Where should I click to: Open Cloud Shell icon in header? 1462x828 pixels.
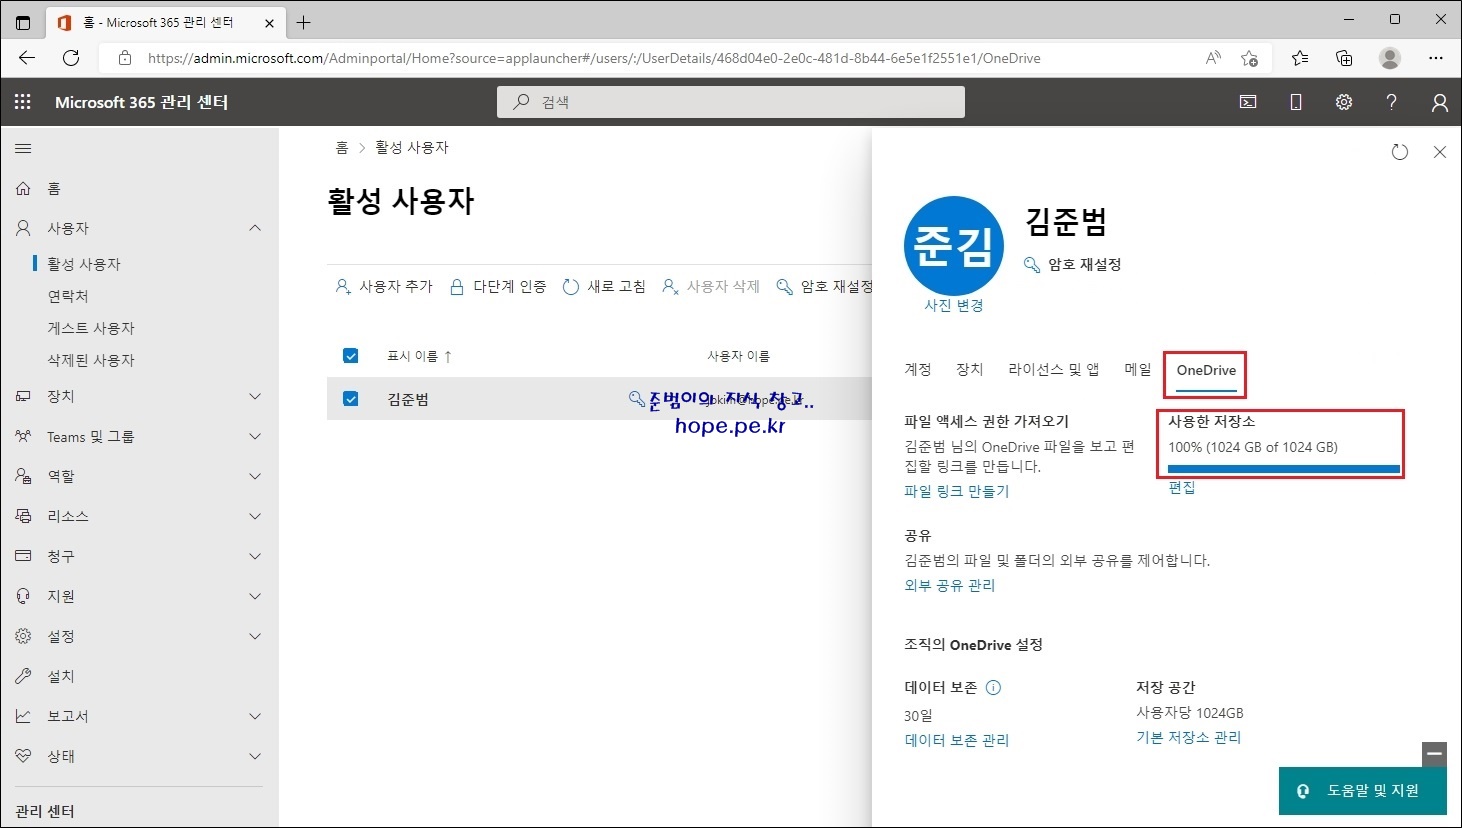click(x=1248, y=102)
